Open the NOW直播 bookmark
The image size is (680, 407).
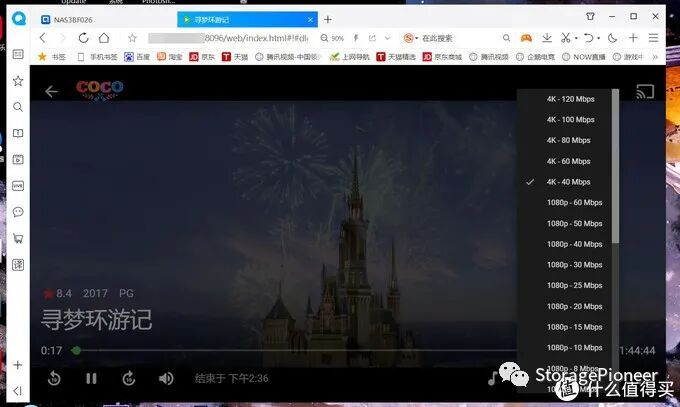click(x=583, y=57)
